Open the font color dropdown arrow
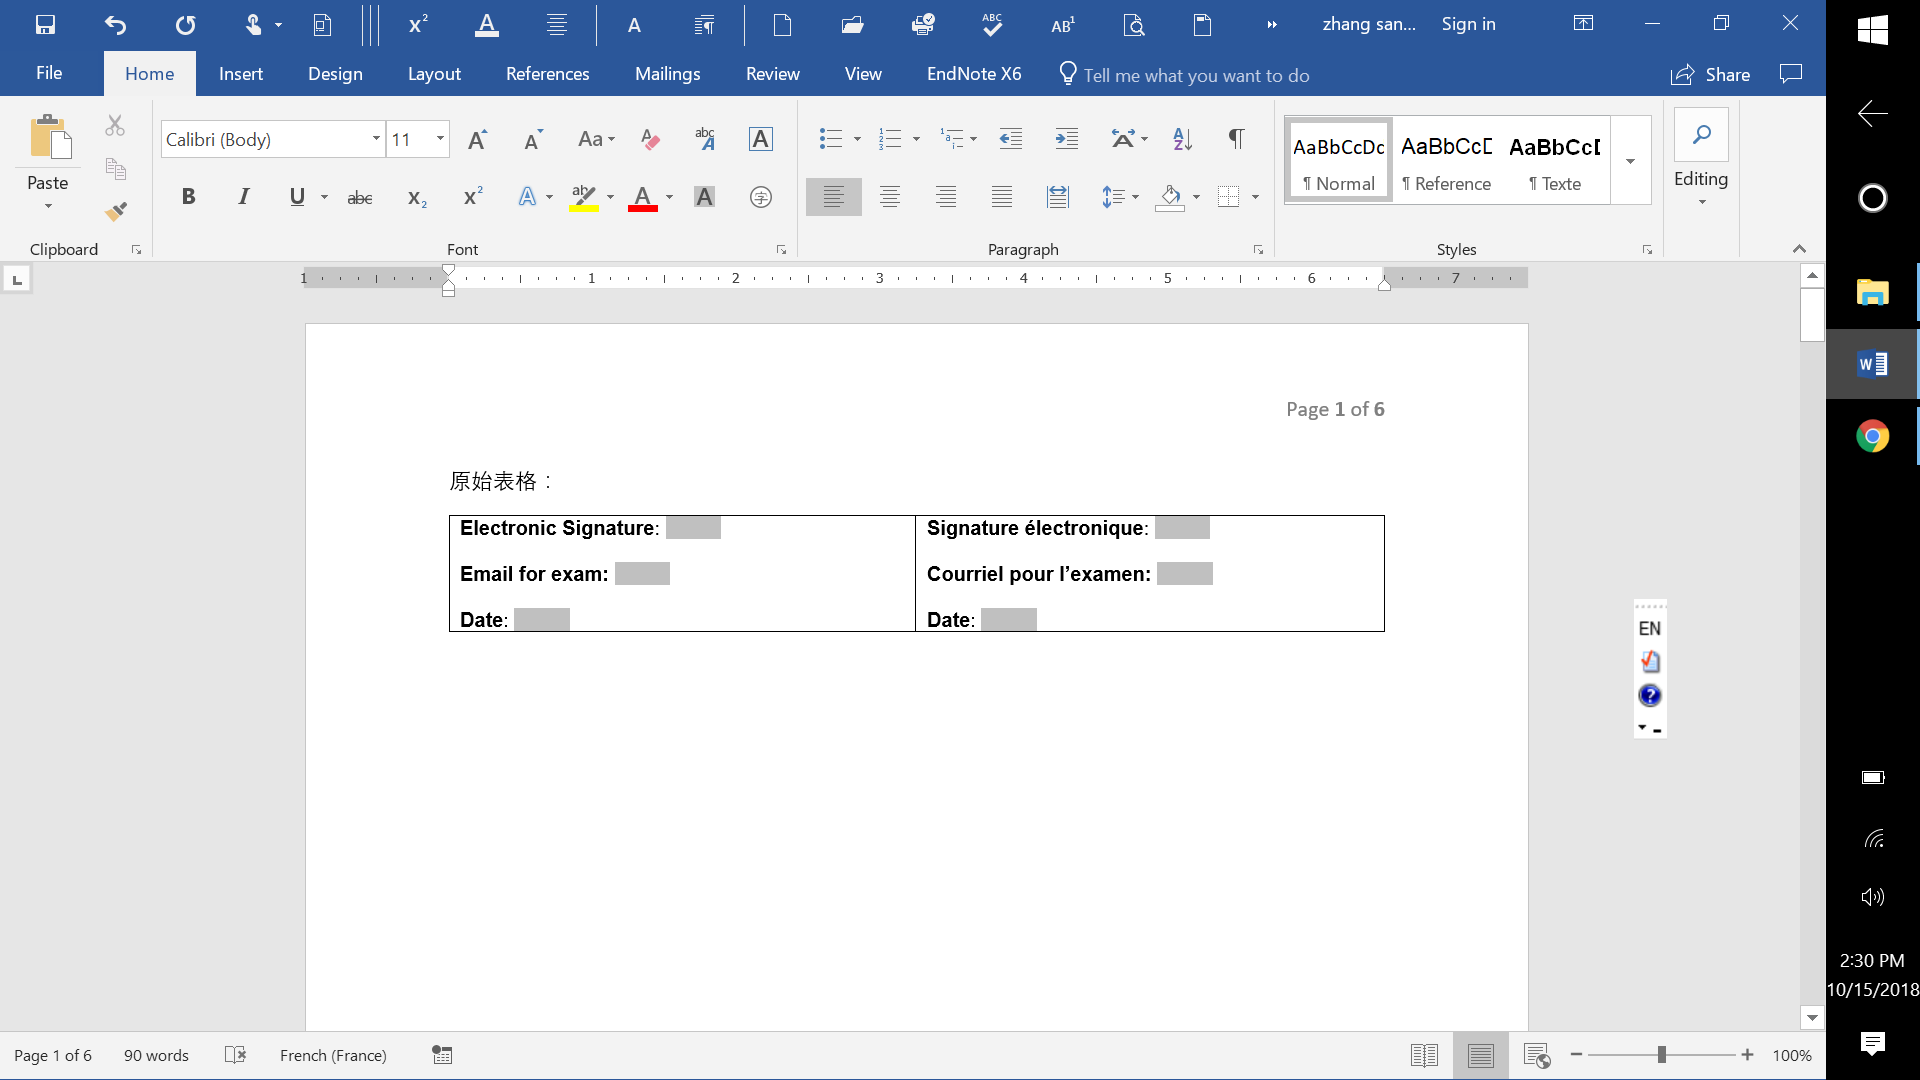 click(x=669, y=197)
